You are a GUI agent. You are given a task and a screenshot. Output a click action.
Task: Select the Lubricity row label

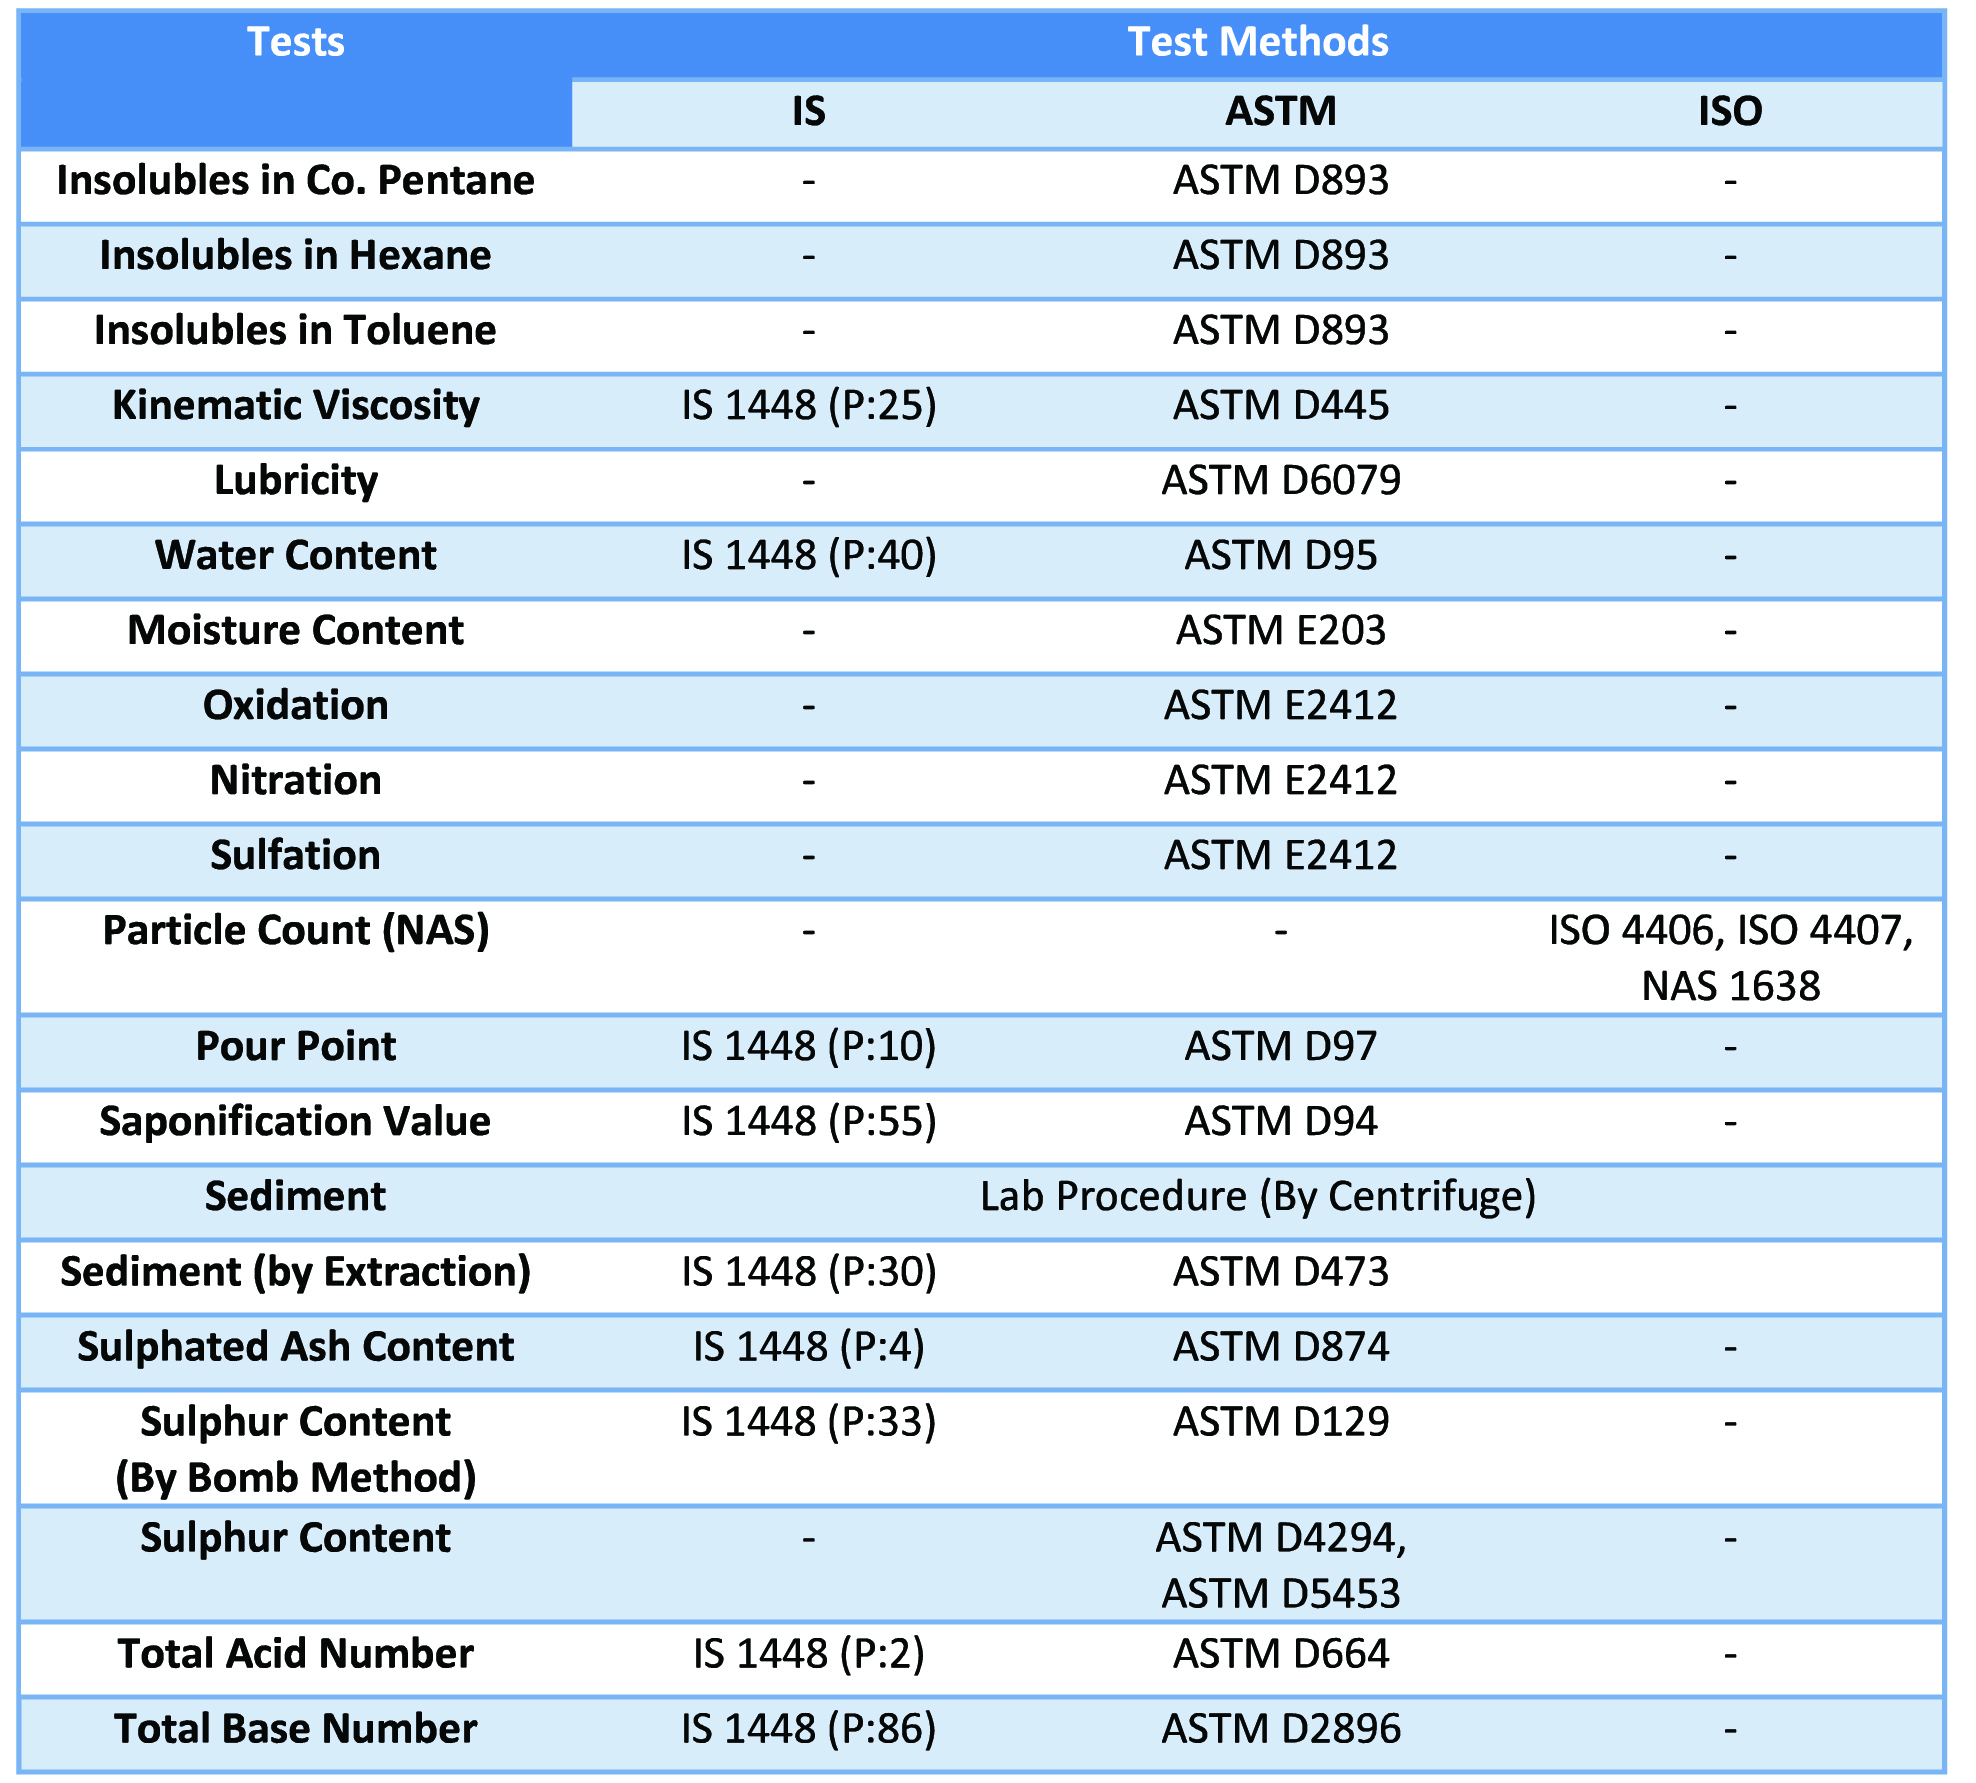[x=295, y=481]
